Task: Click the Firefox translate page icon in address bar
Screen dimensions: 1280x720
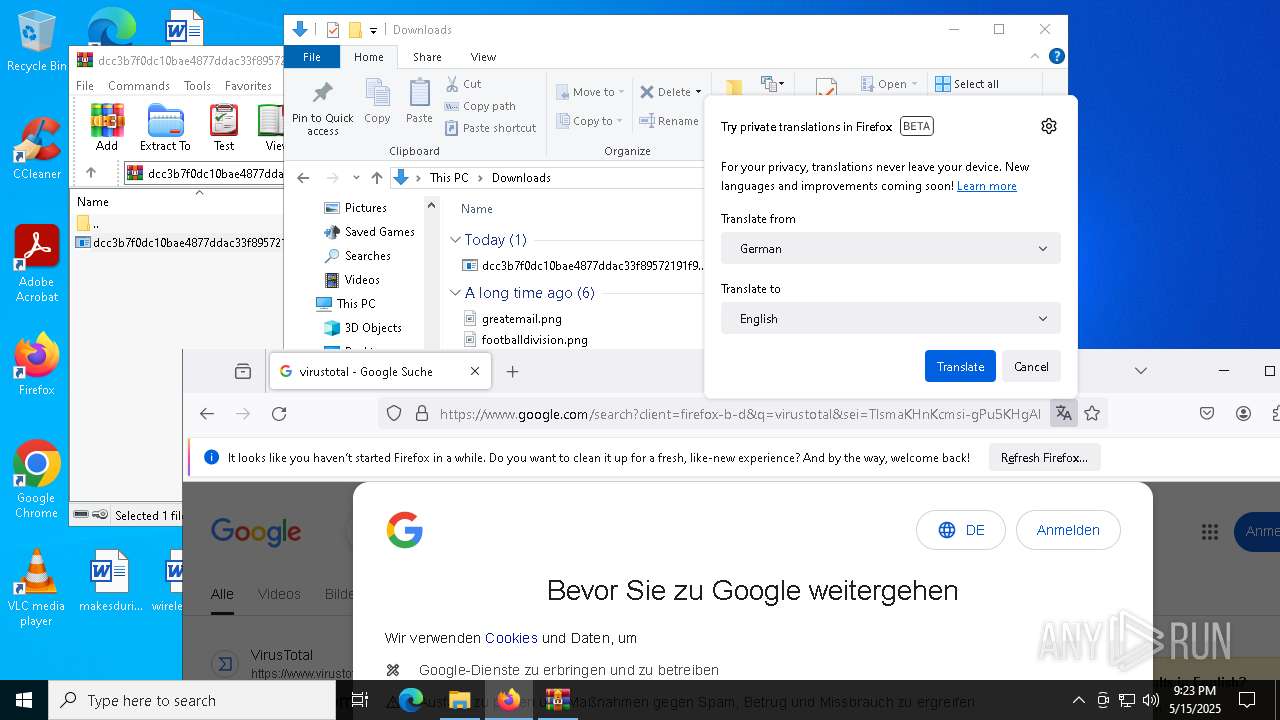Action: click(1063, 413)
